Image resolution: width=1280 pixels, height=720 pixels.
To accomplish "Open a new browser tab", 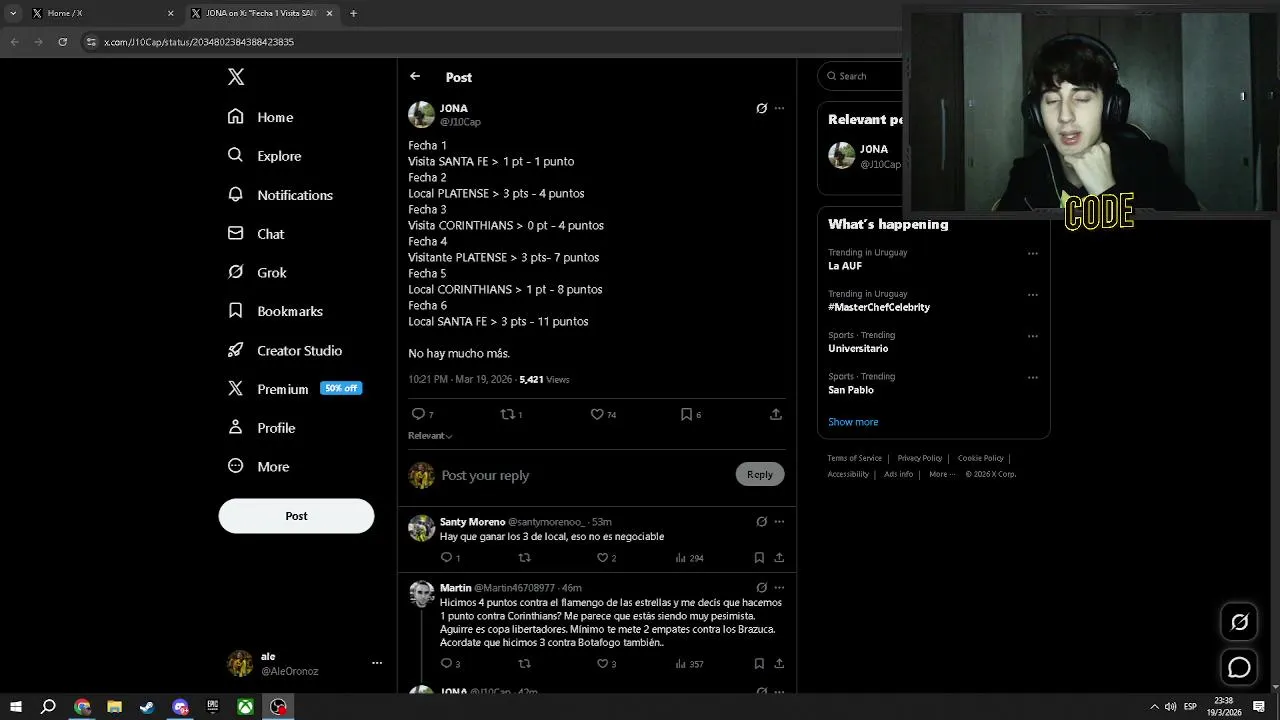I will pyautogui.click(x=353, y=13).
